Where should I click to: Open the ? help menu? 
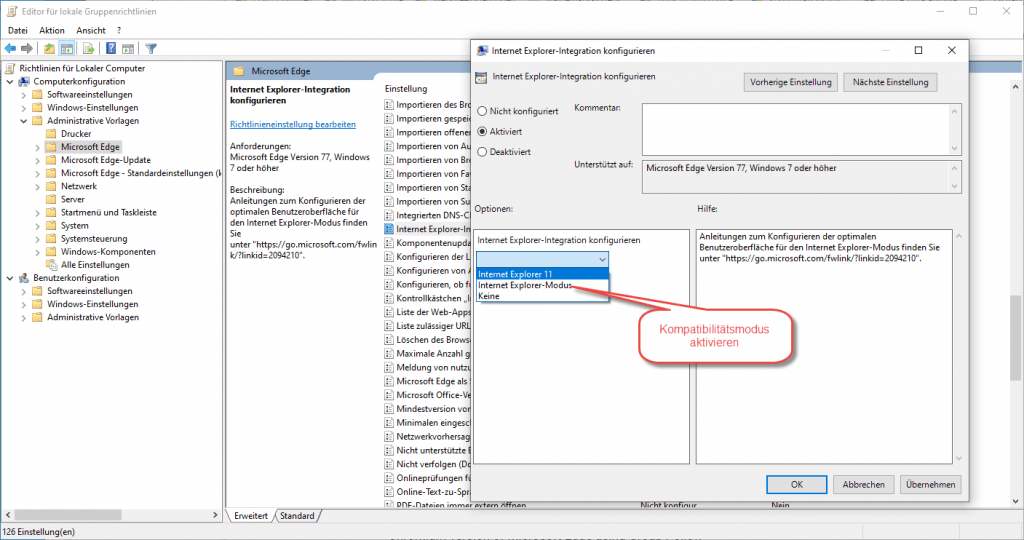click(x=119, y=30)
